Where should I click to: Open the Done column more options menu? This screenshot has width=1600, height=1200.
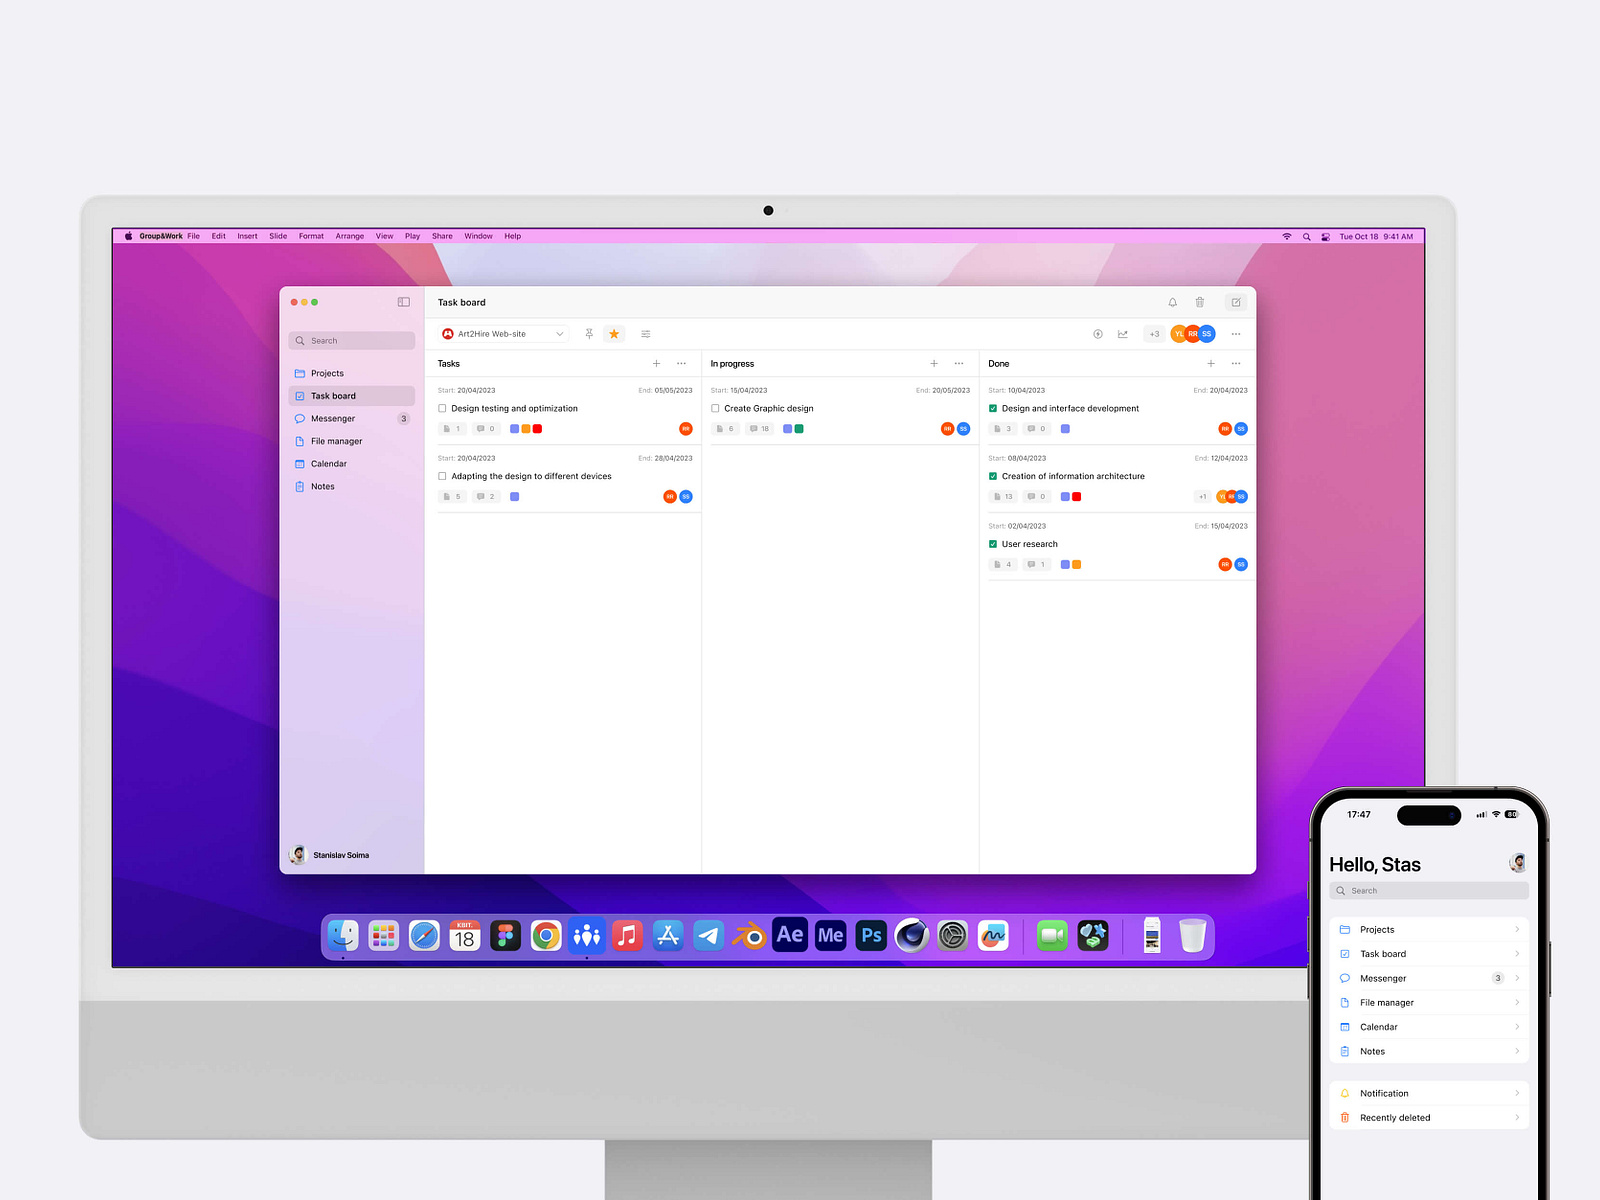1236,363
